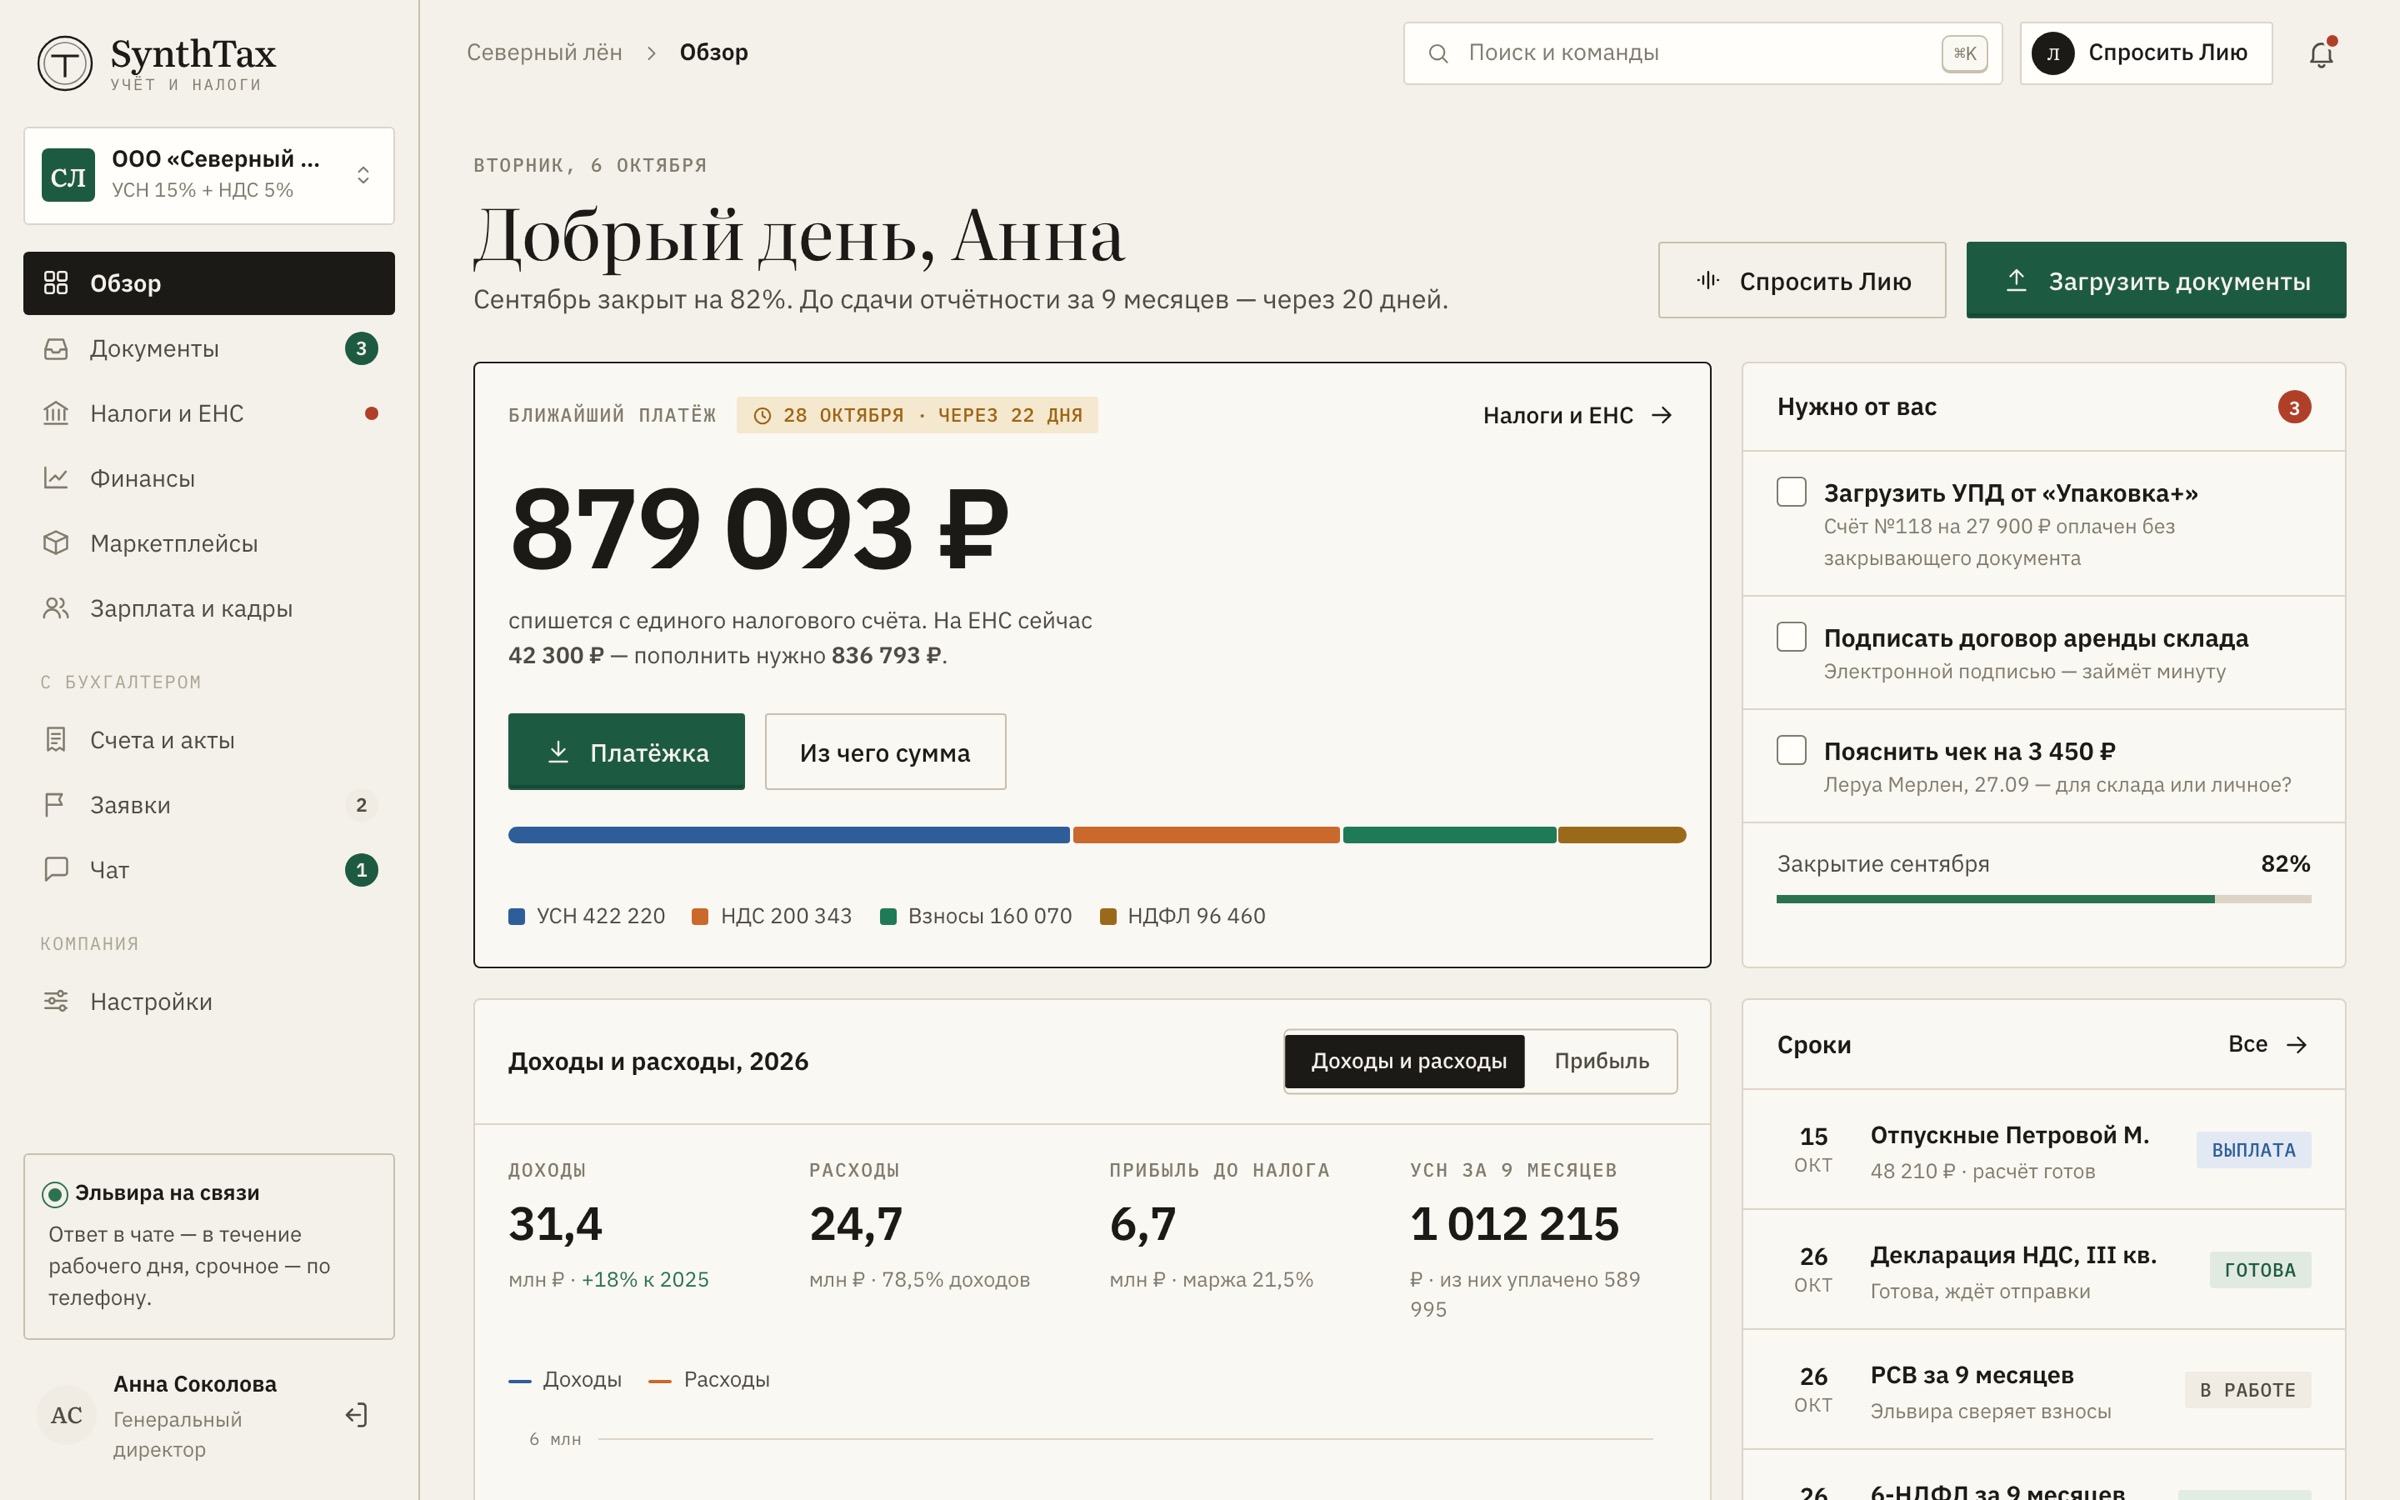This screenshot has height=1500, width=2400.
Task: Click the Маркетплейсы box icon
Action: (x=56, y=543)
